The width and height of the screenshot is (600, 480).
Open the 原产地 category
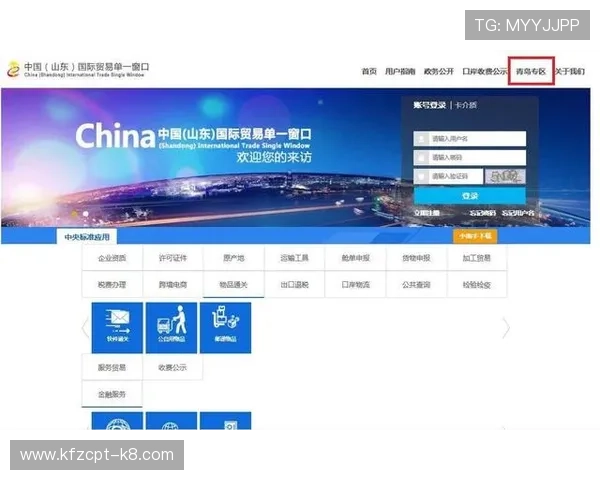coord(233,258)
